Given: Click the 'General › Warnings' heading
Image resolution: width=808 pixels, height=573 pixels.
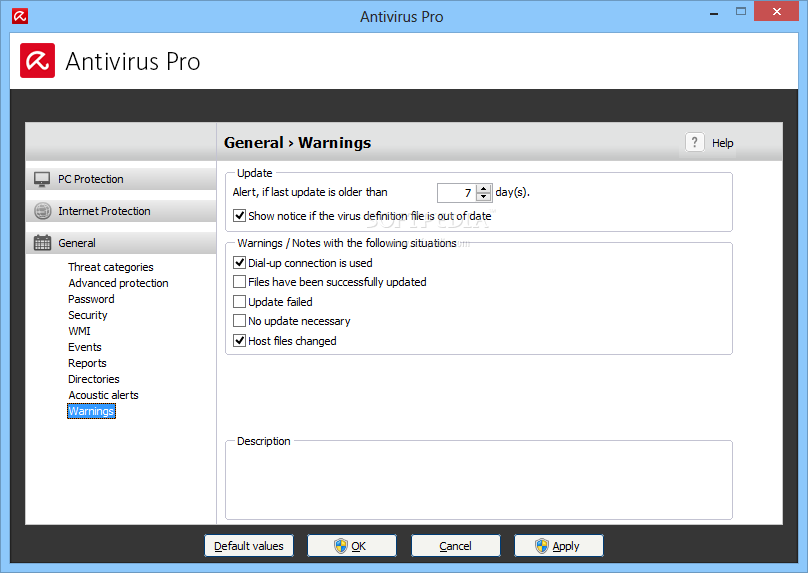Looking at the screenshot, I should (x=297, y=142).
